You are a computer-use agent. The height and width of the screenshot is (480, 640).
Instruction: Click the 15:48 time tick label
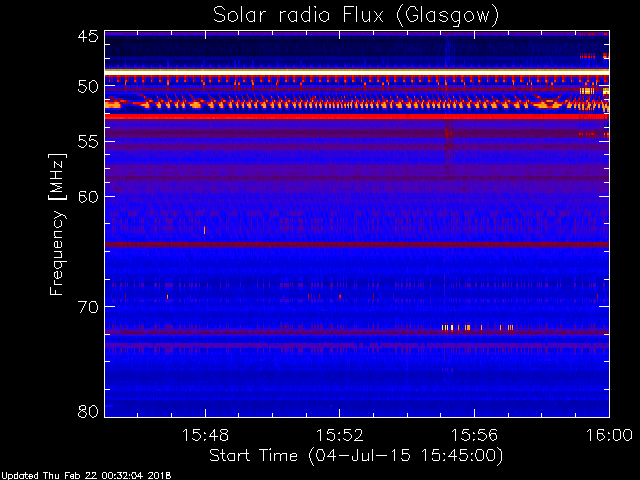(205, 435)
